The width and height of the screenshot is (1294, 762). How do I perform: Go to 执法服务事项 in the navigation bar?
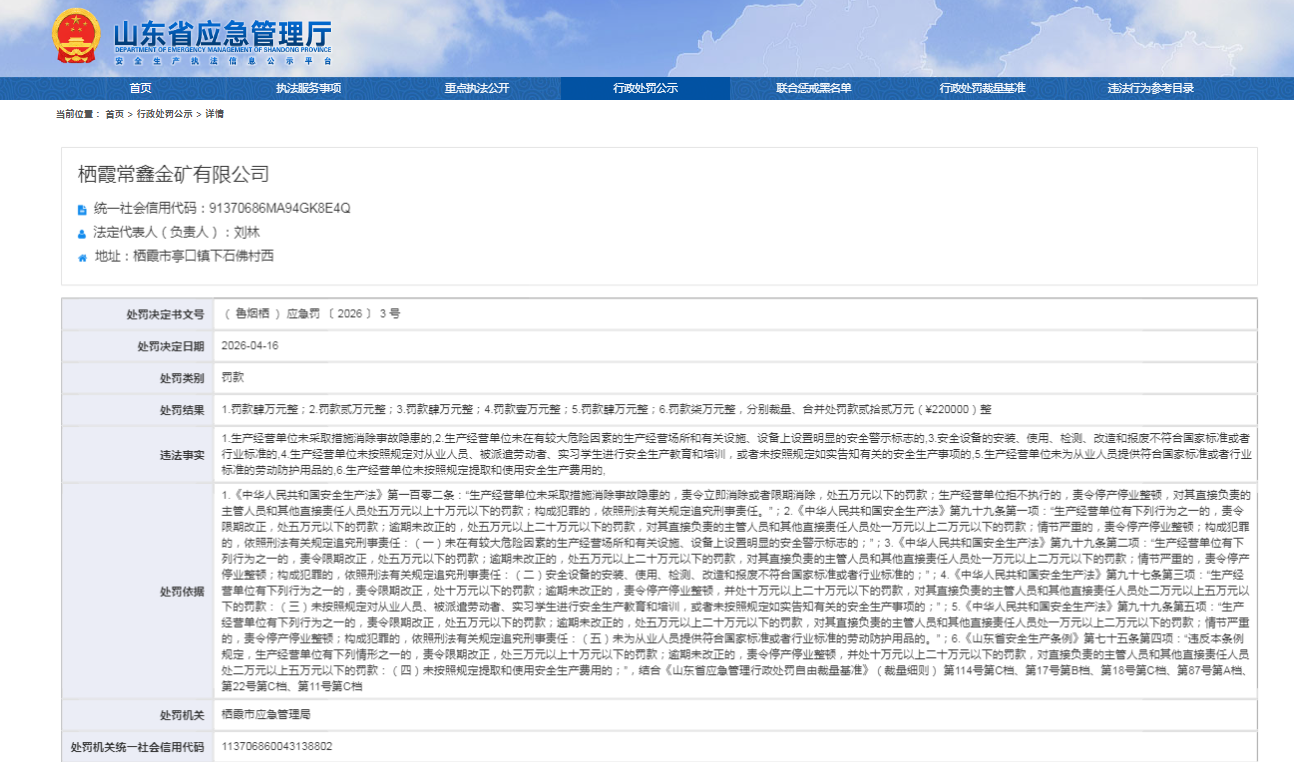[x=308, y=88]
